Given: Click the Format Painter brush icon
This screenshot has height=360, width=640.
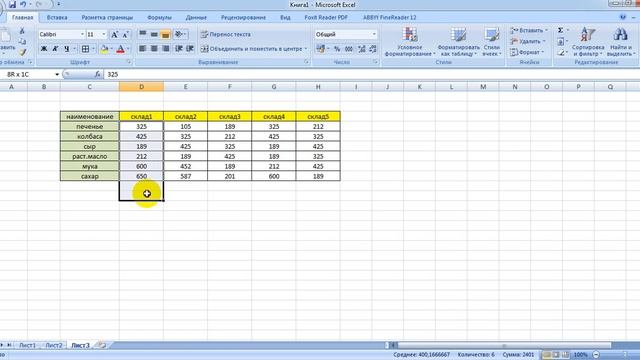Looking at the screenshot, I should pos(22,52).
